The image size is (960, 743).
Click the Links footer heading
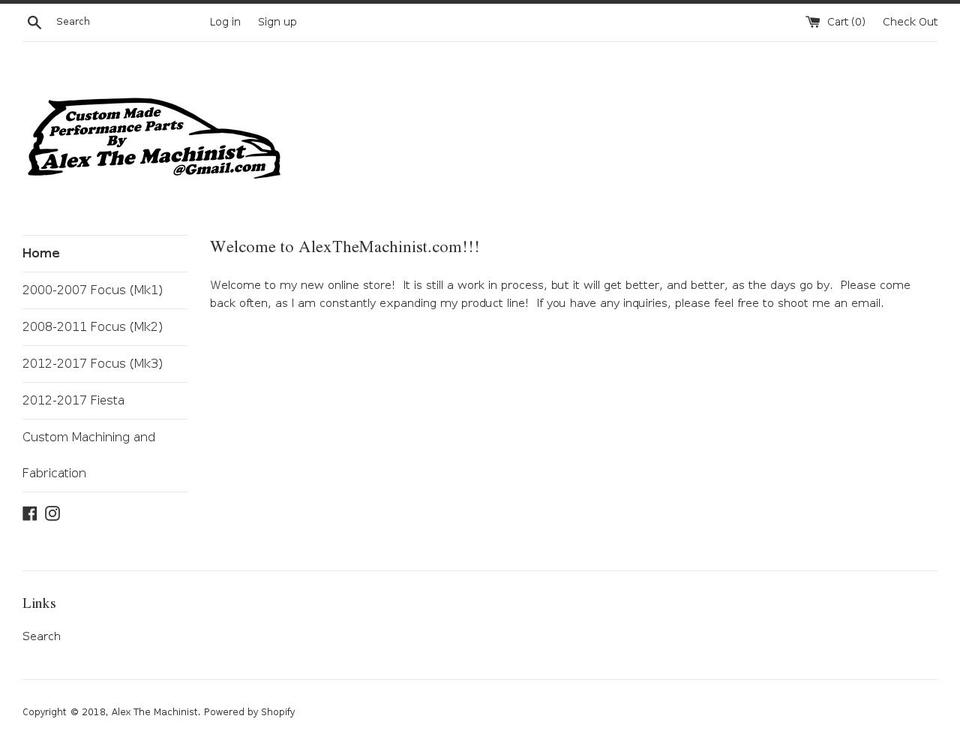[39, 603]
